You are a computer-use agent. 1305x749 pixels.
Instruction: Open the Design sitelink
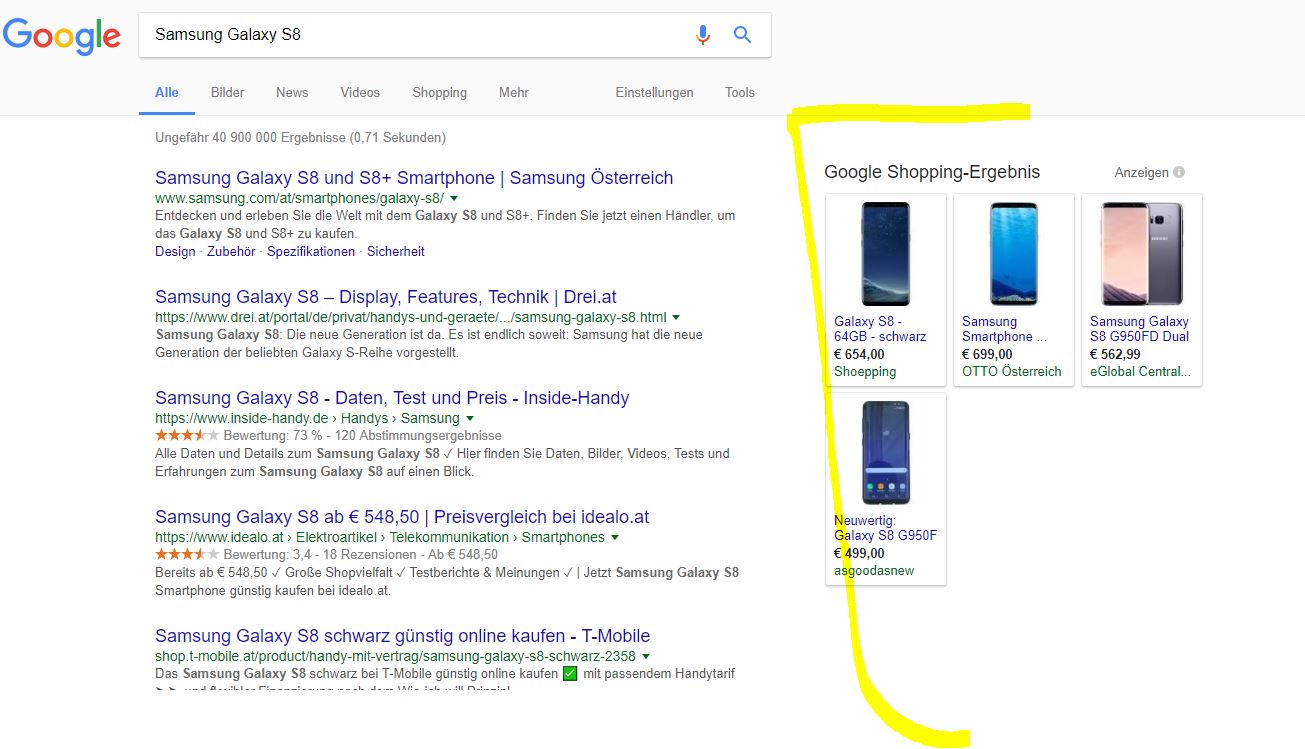175,251
